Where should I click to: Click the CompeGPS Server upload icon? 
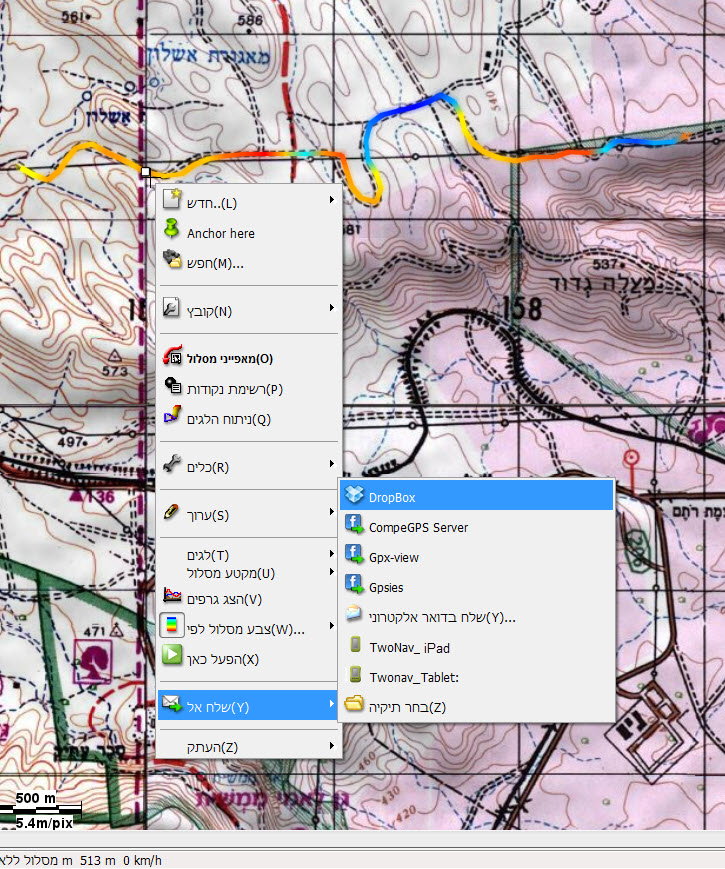tap(353, 526)
